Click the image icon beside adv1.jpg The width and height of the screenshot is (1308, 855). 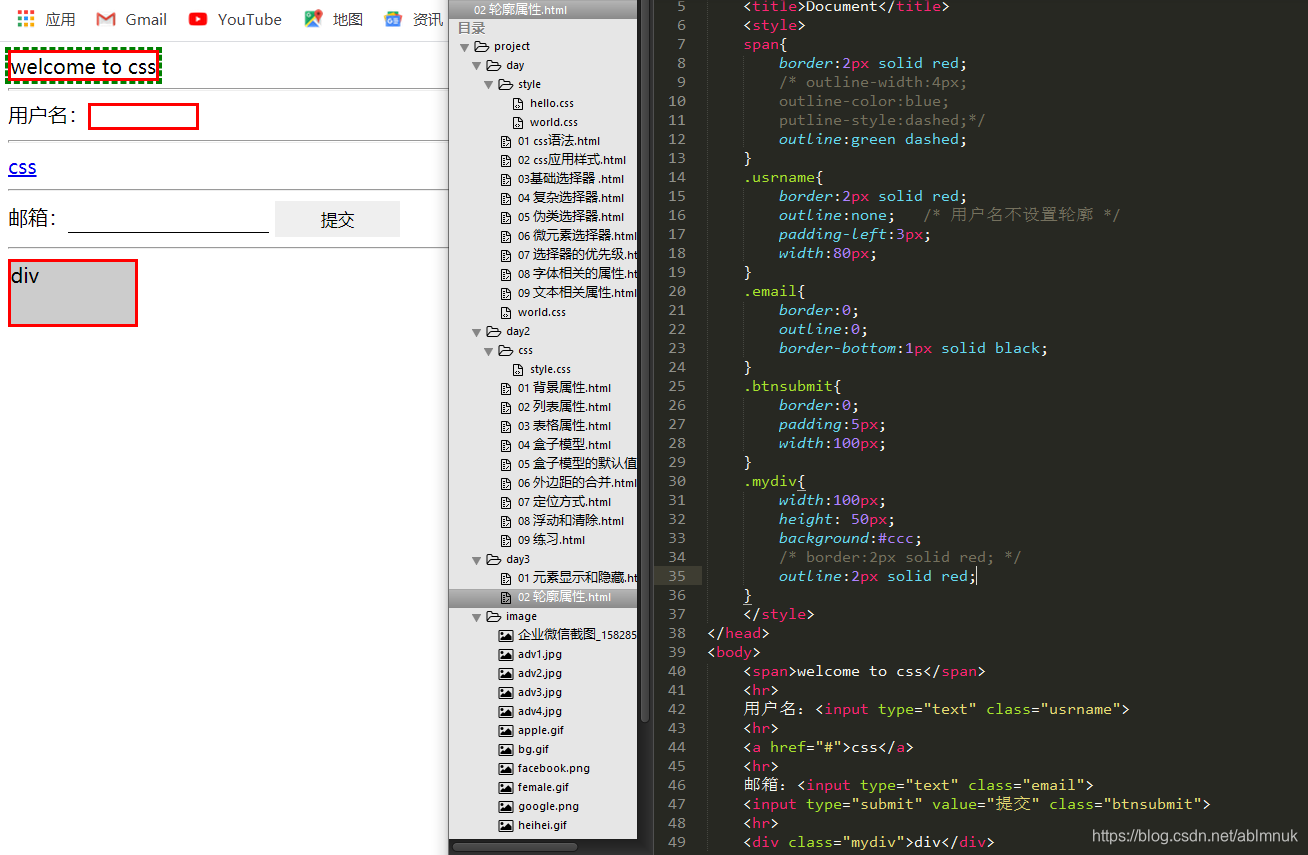(x=506, y=654)
